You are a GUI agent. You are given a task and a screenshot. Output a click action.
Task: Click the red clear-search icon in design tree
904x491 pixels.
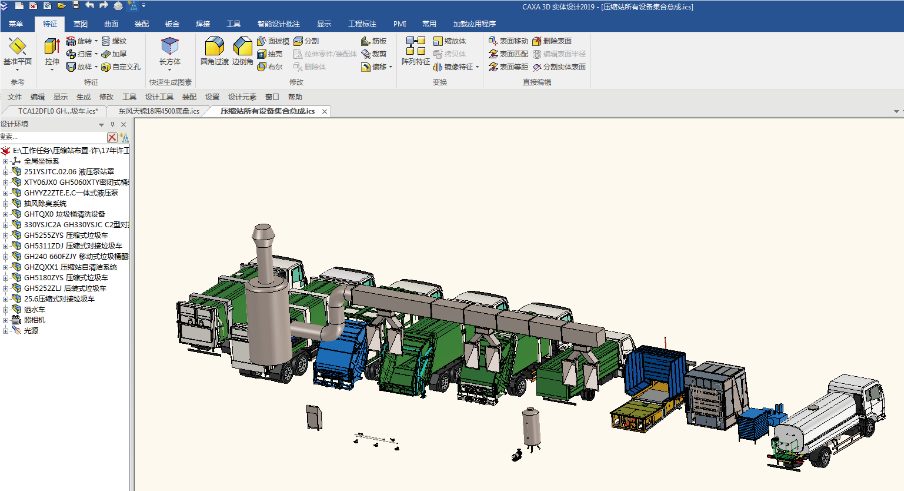(112, 137)
